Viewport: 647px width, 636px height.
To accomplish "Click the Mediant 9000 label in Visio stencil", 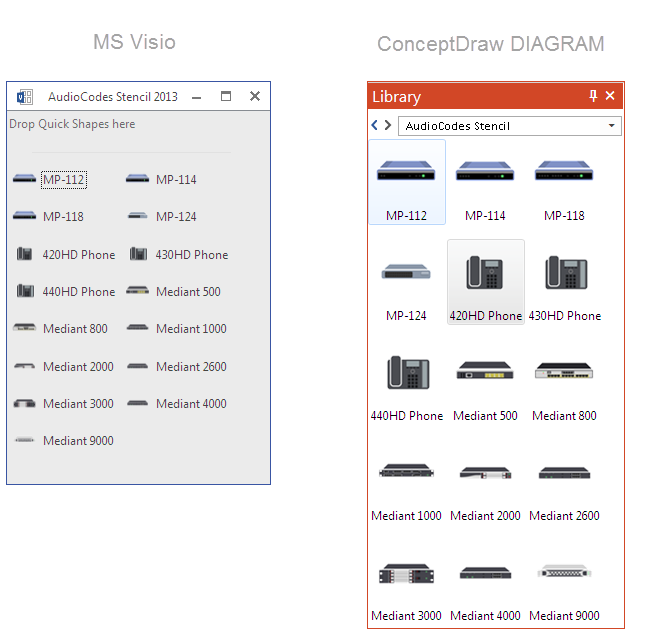I will [78, 440].
